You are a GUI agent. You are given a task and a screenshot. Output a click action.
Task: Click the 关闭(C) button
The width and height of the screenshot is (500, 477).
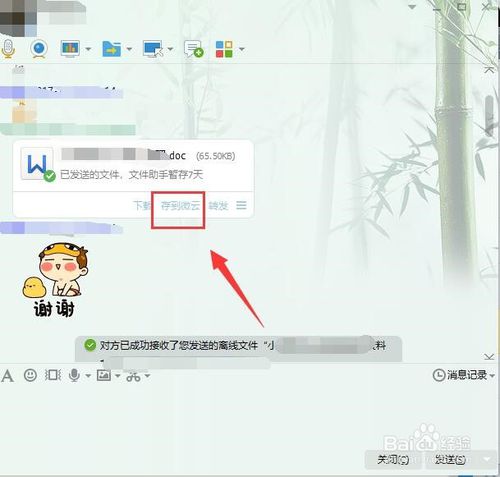click(393, 460)
